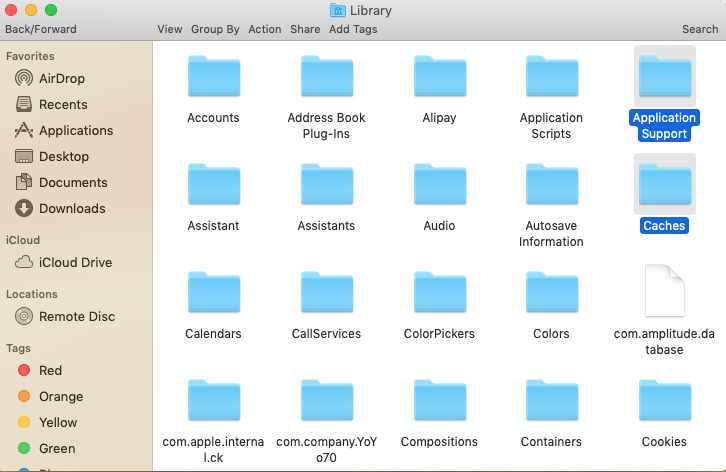Filter by the Red tag
The image size is (726, 472).
pyautogui.click(x=50, y=370)
